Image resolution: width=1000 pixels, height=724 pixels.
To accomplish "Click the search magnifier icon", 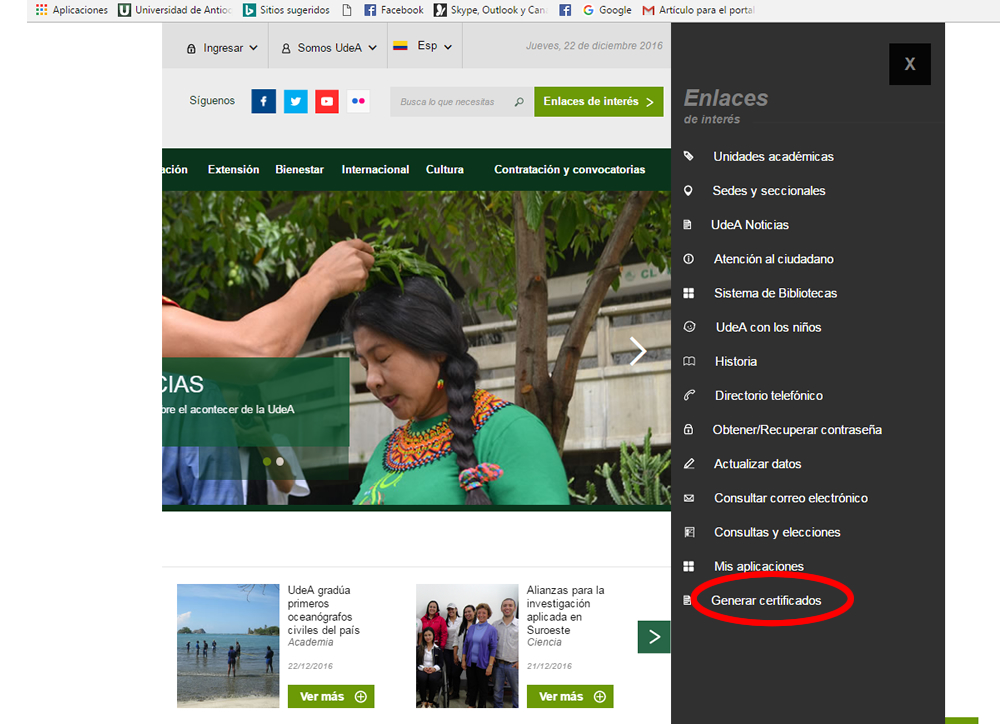I will pyautogui.click(x=518, y=102).
